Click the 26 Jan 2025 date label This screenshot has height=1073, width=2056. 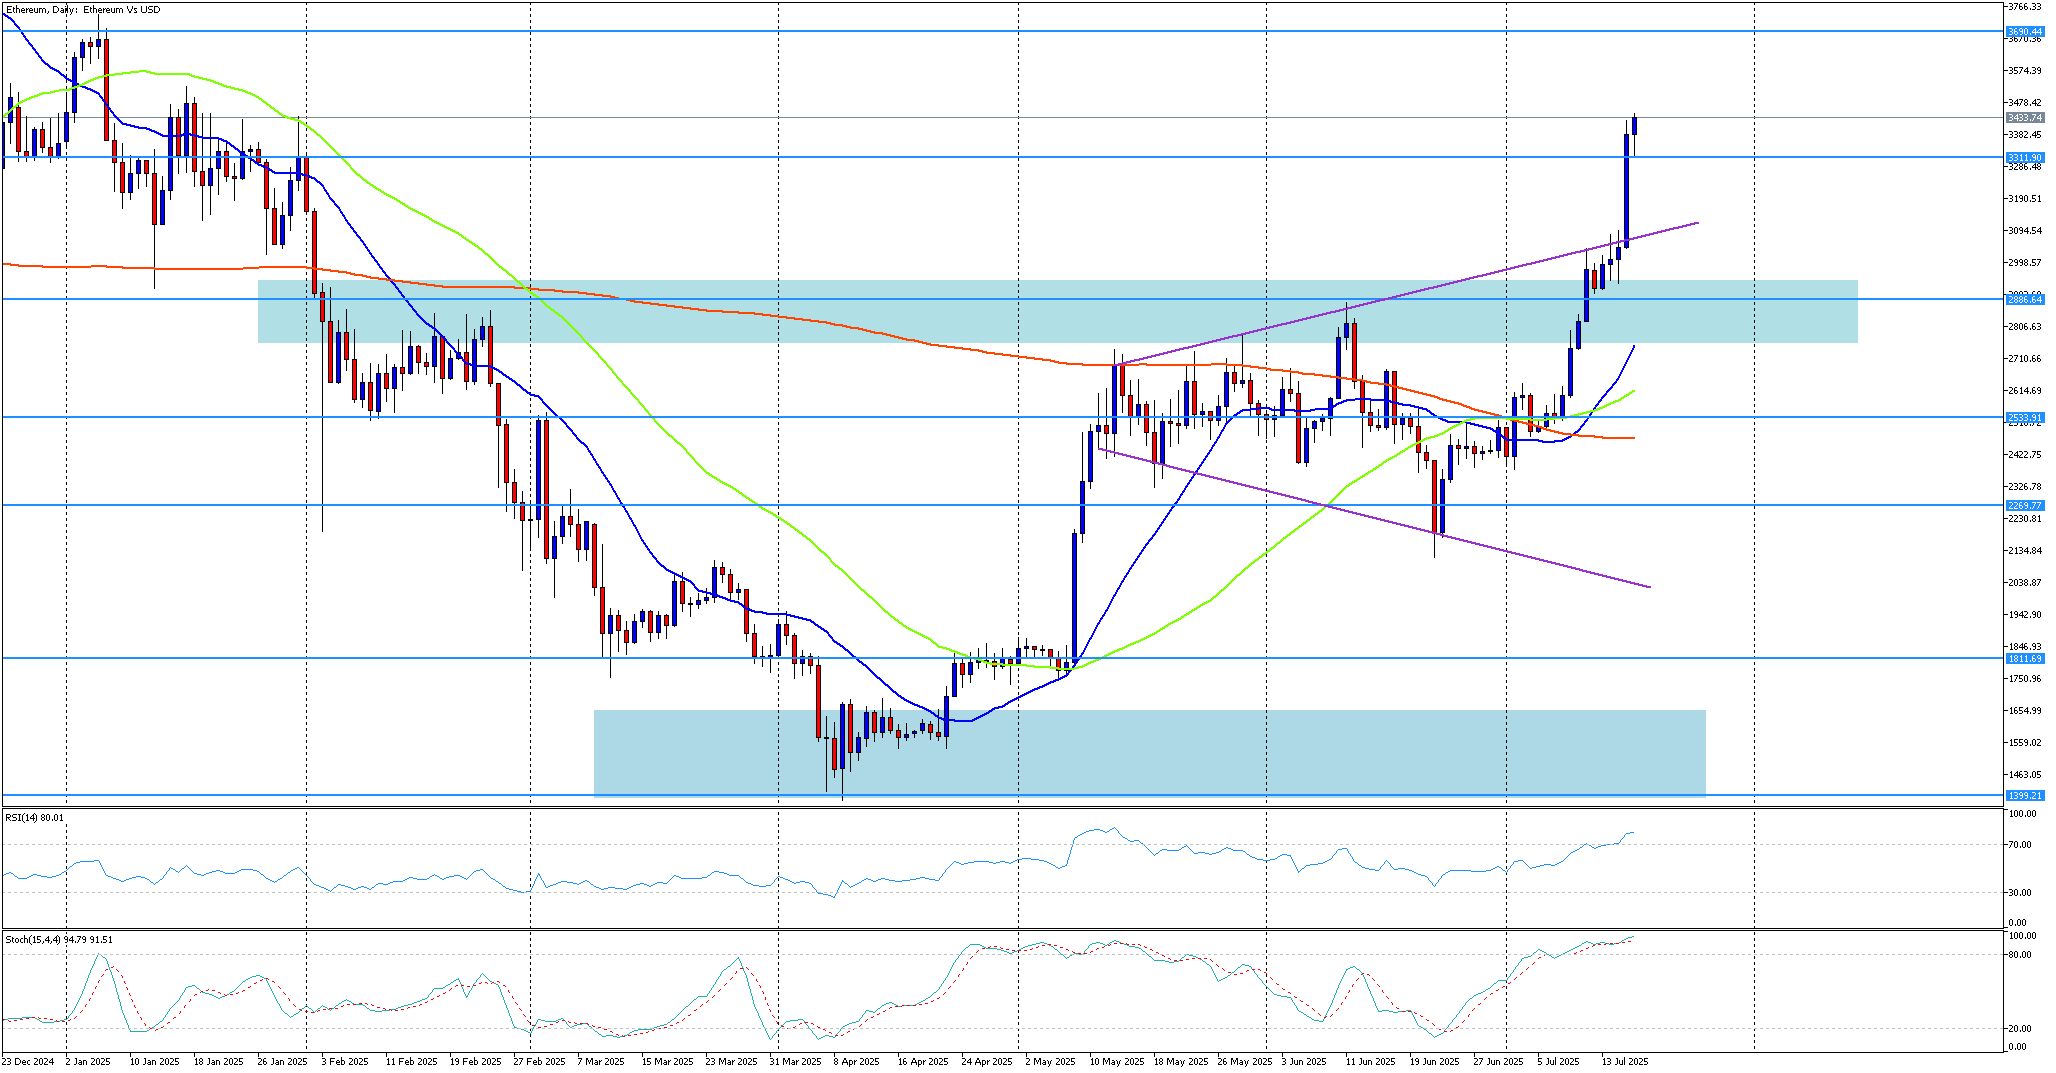coord(282,1062)
